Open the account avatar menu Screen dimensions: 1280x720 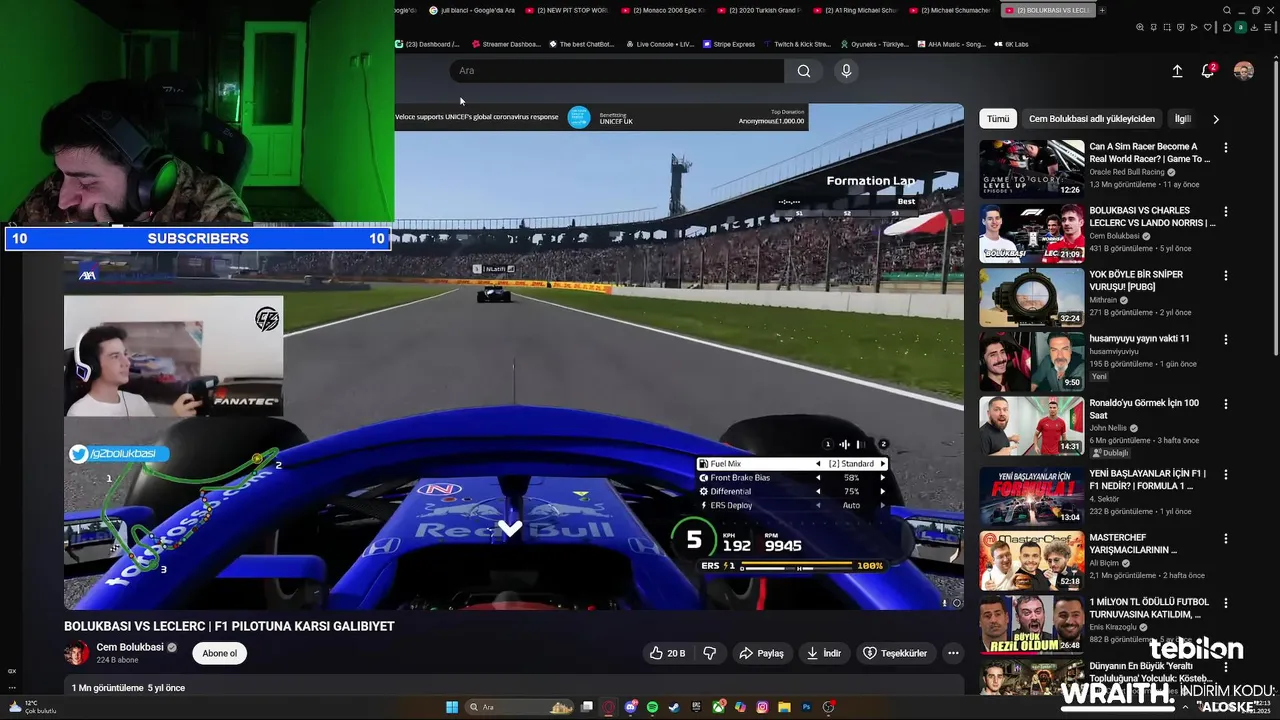point(1244,71)
